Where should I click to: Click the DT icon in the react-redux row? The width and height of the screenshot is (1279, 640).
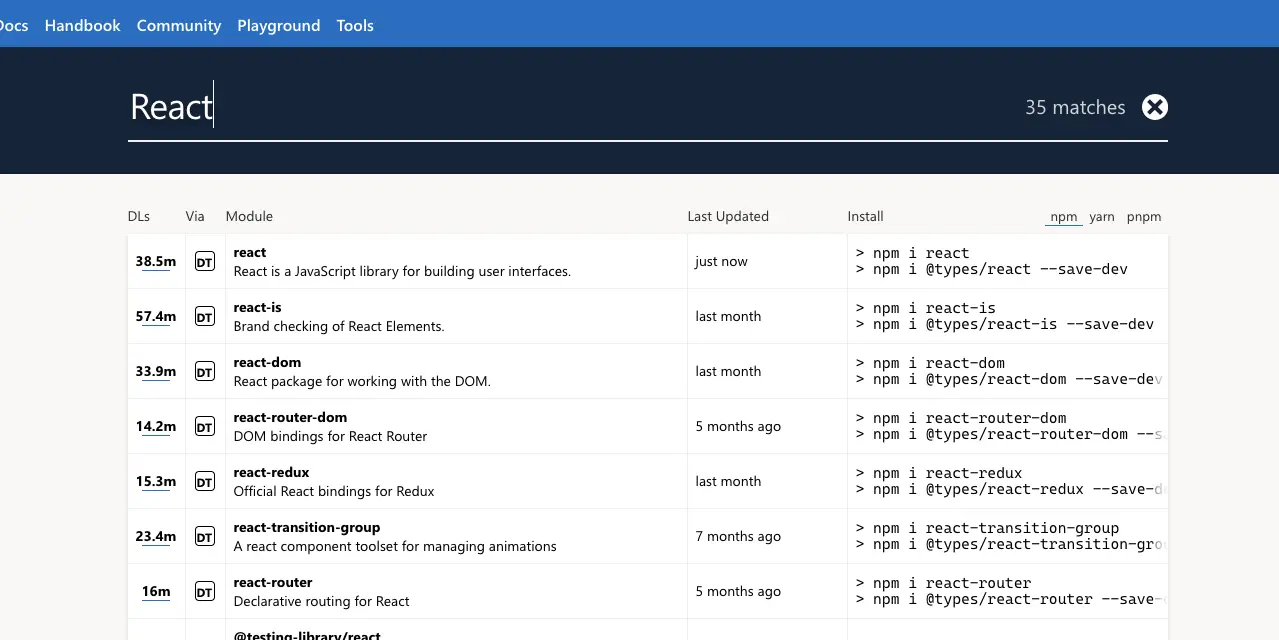pyautogui.click(x=204, y=482)
